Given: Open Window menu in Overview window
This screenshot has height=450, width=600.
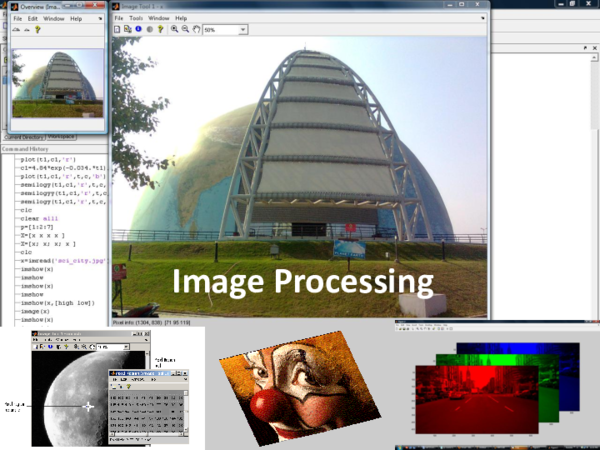Looking at the screenshot, I should coord(54,18).
